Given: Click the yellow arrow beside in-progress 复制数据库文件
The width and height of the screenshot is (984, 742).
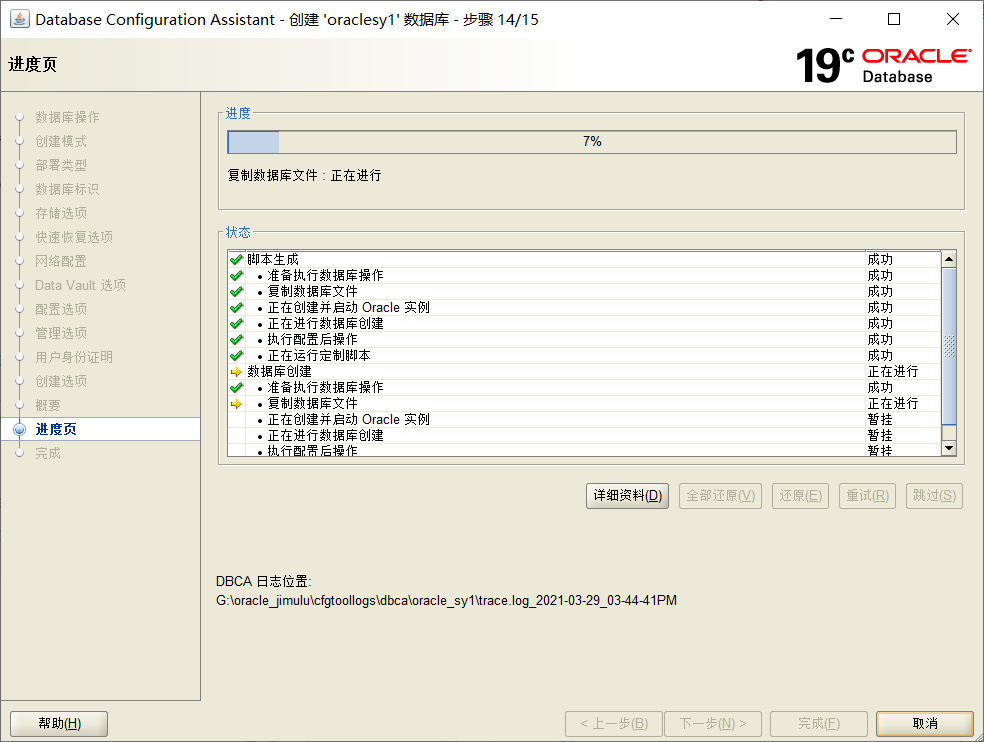Looking at the screenshot, I should [237, 404].
